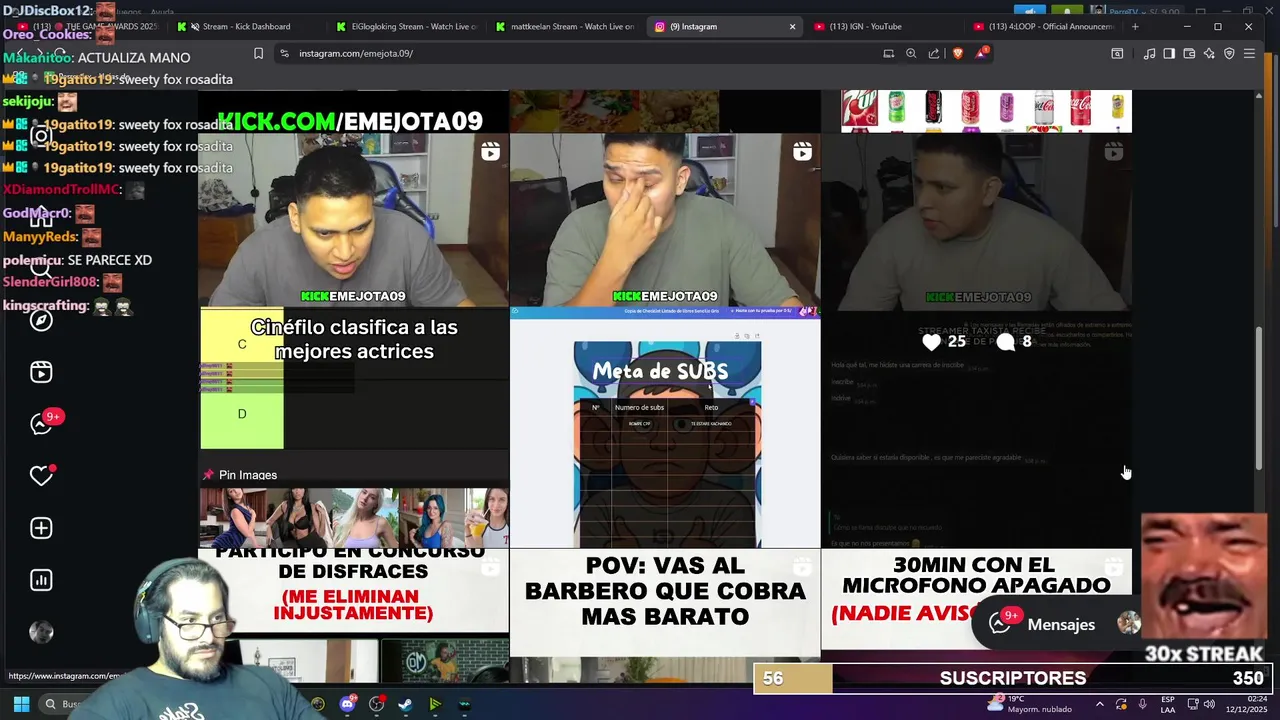Switch to ElGlogloking Stream tab

point(405,26)
